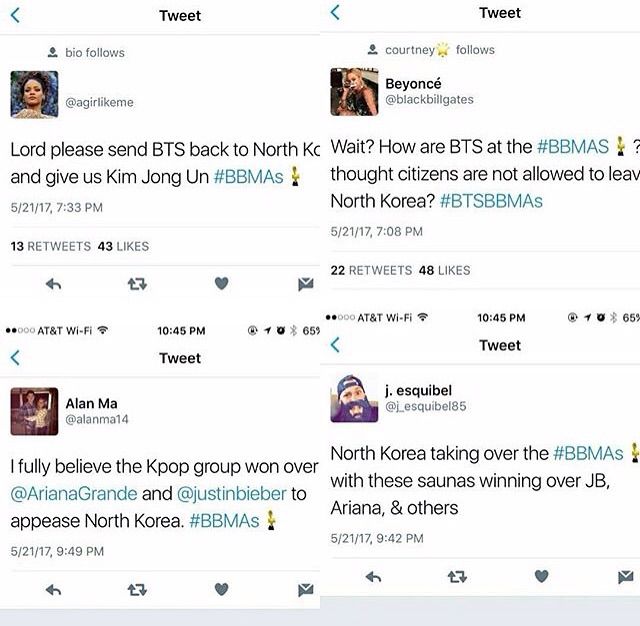Reply to Alan Ma's tweet
This screenshot has width=640, height=626.
tap(53, 590)
